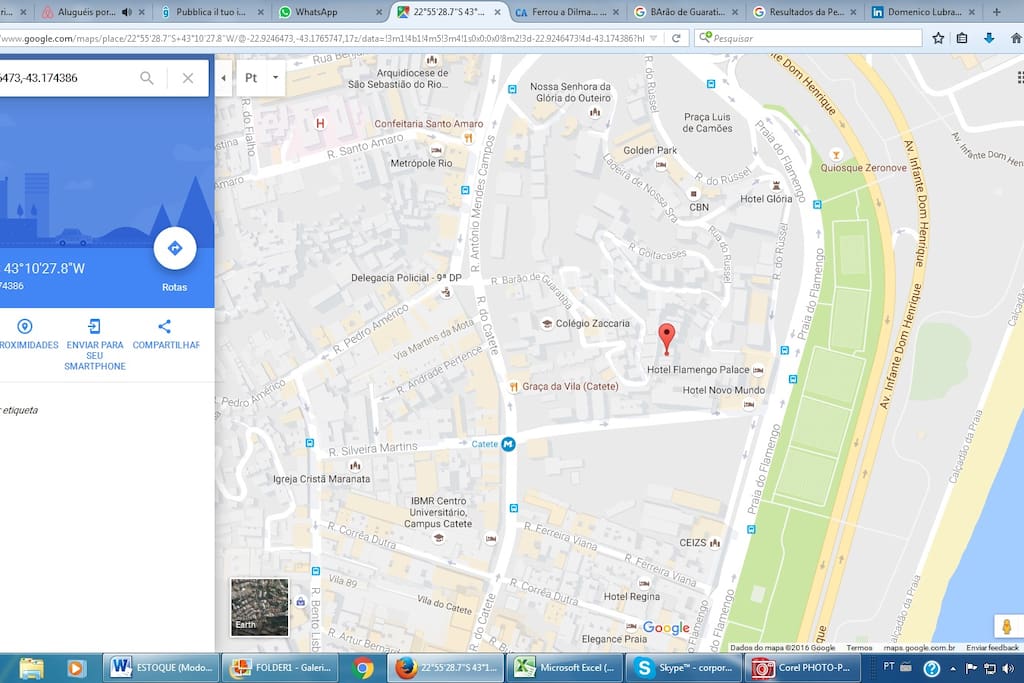
Task: Bookmark this page with the star
Action: point(938,39)
